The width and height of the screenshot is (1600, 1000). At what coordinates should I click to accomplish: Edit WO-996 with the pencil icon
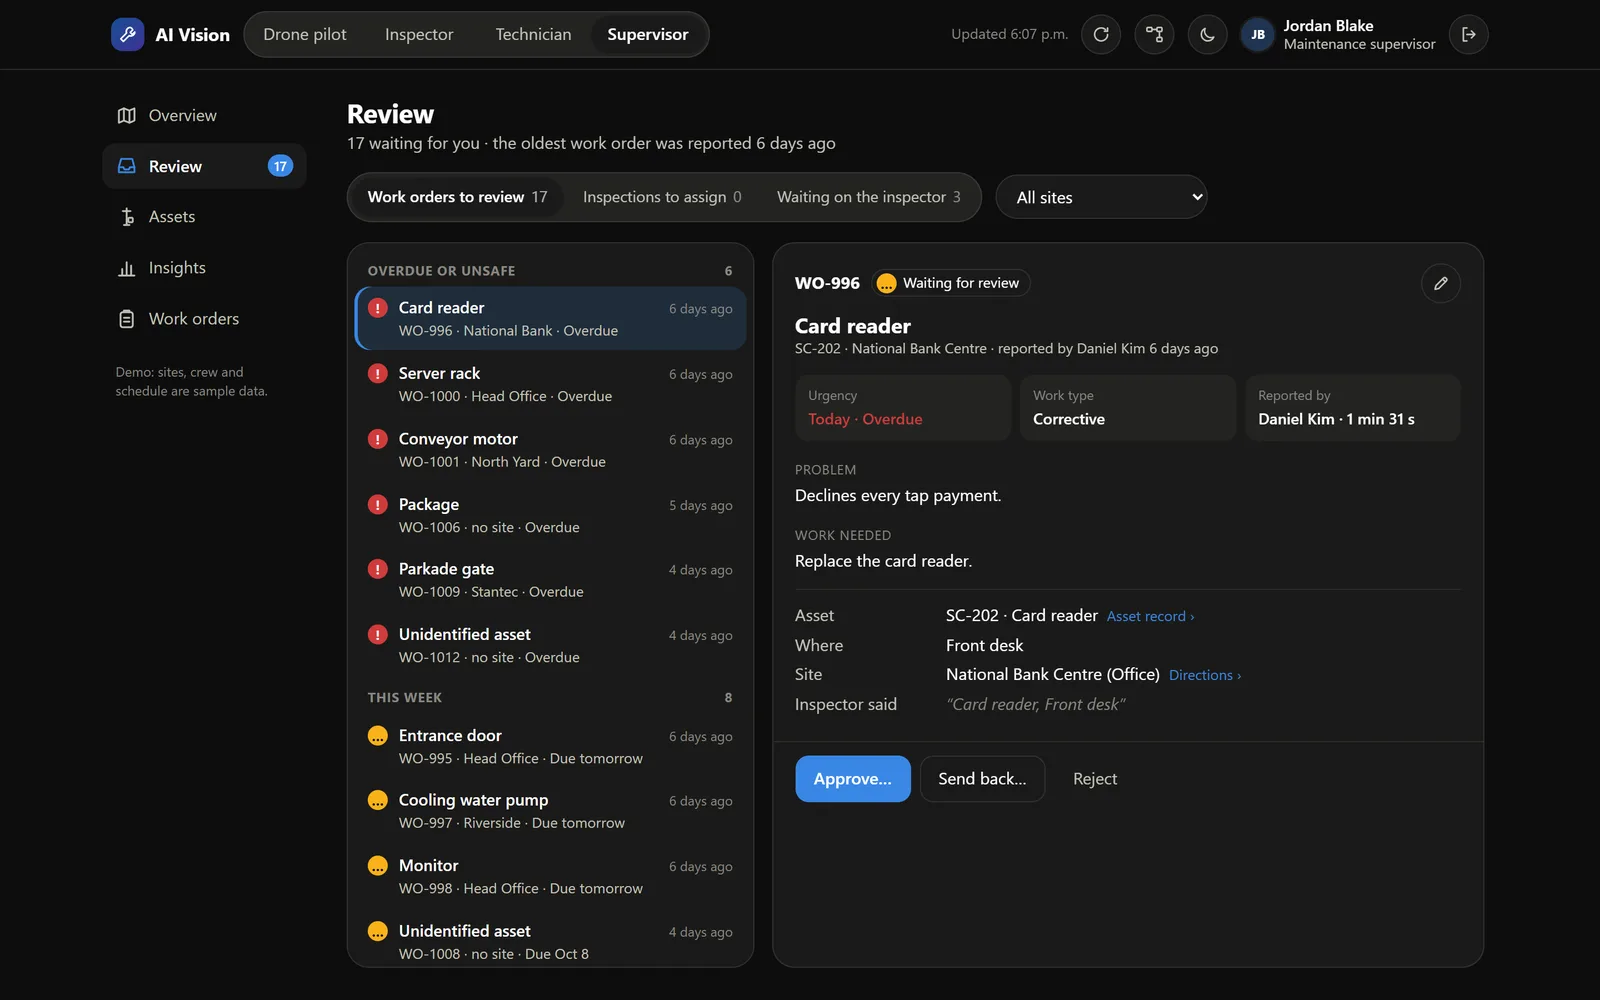point(1440,283)
